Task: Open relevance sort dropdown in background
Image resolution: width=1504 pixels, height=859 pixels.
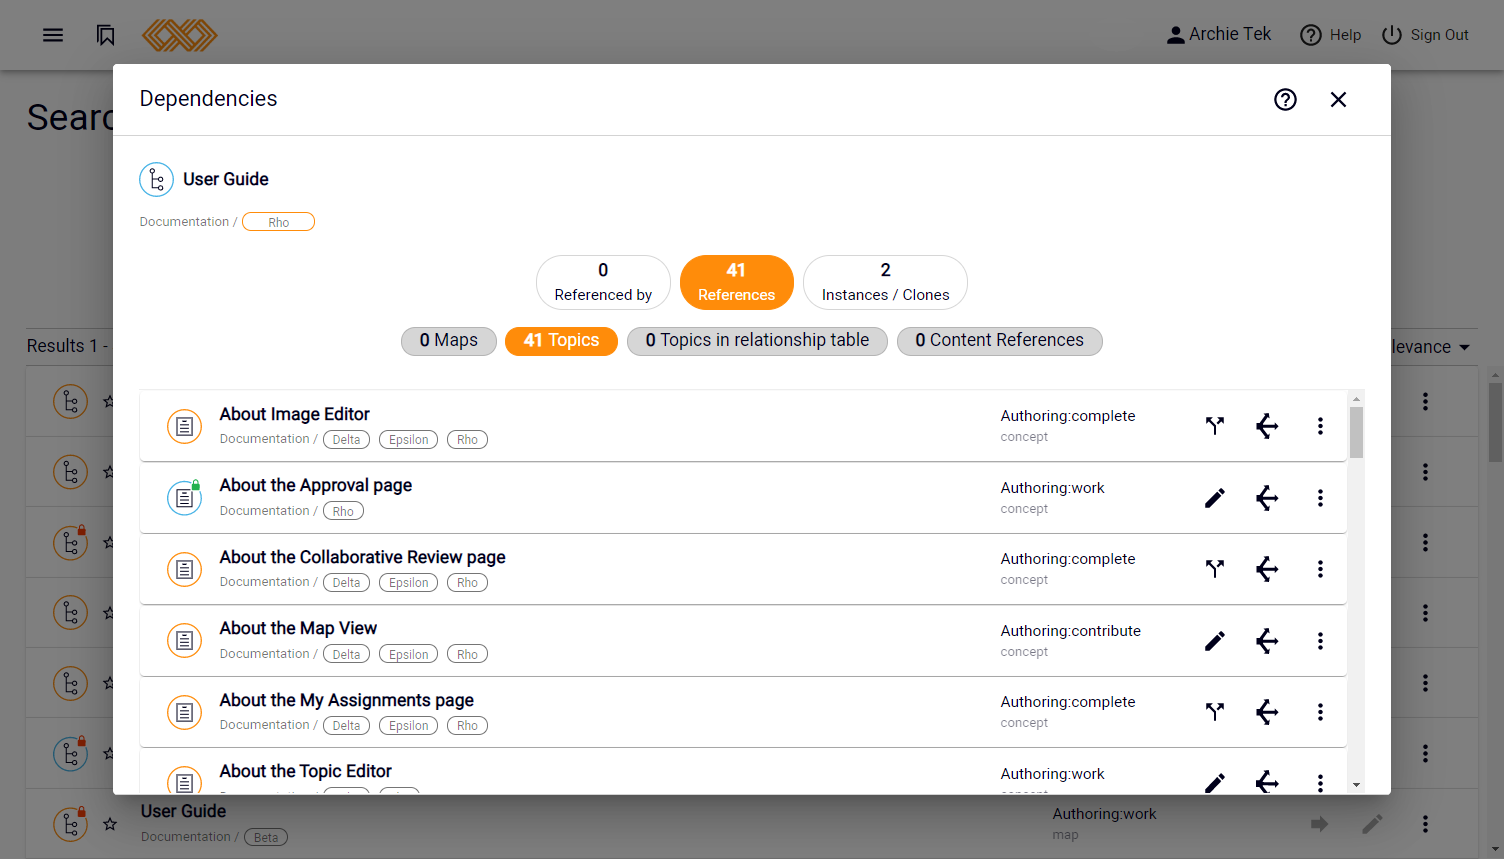Action: [1430, 347]
